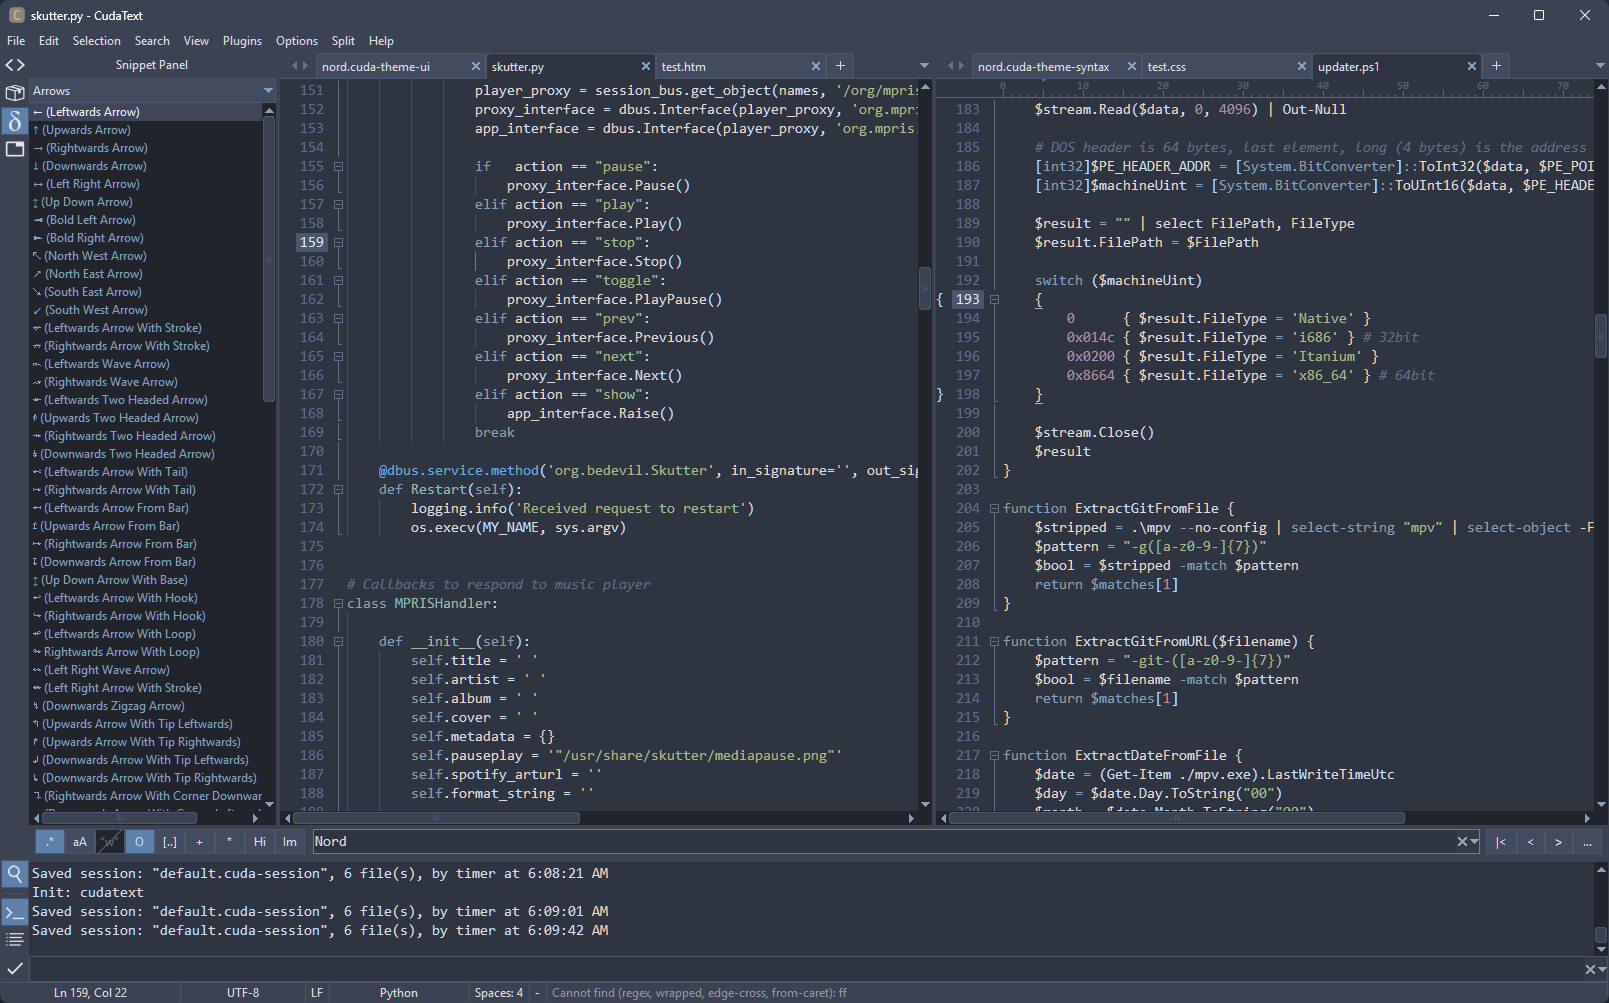Viewport: 1609px width, 1003px height.
Task: Open the Plugins menu
Action: coord(242,41)
